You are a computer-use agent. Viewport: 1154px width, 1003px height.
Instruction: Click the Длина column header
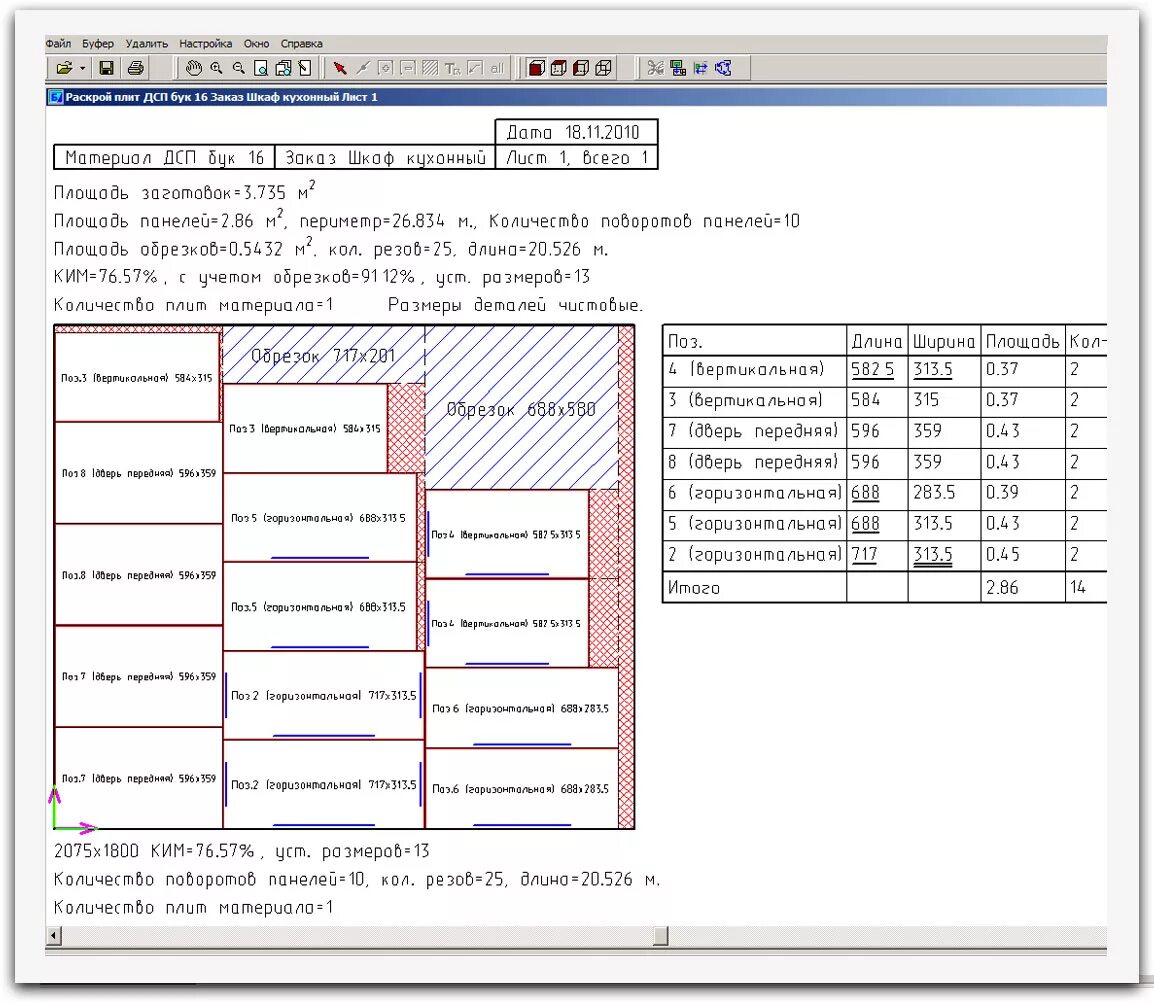pyautogui.click(x=877, y=341)
